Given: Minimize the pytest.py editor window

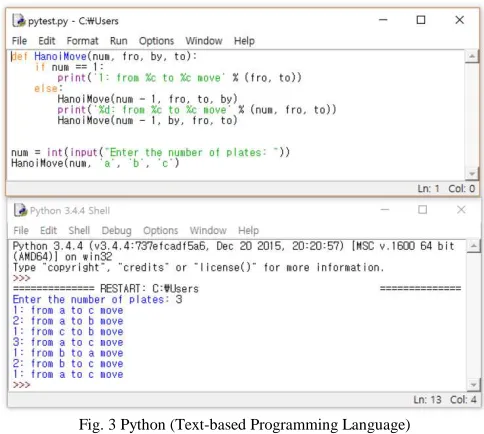Looking at the screenshot, I should pos(383,20).
